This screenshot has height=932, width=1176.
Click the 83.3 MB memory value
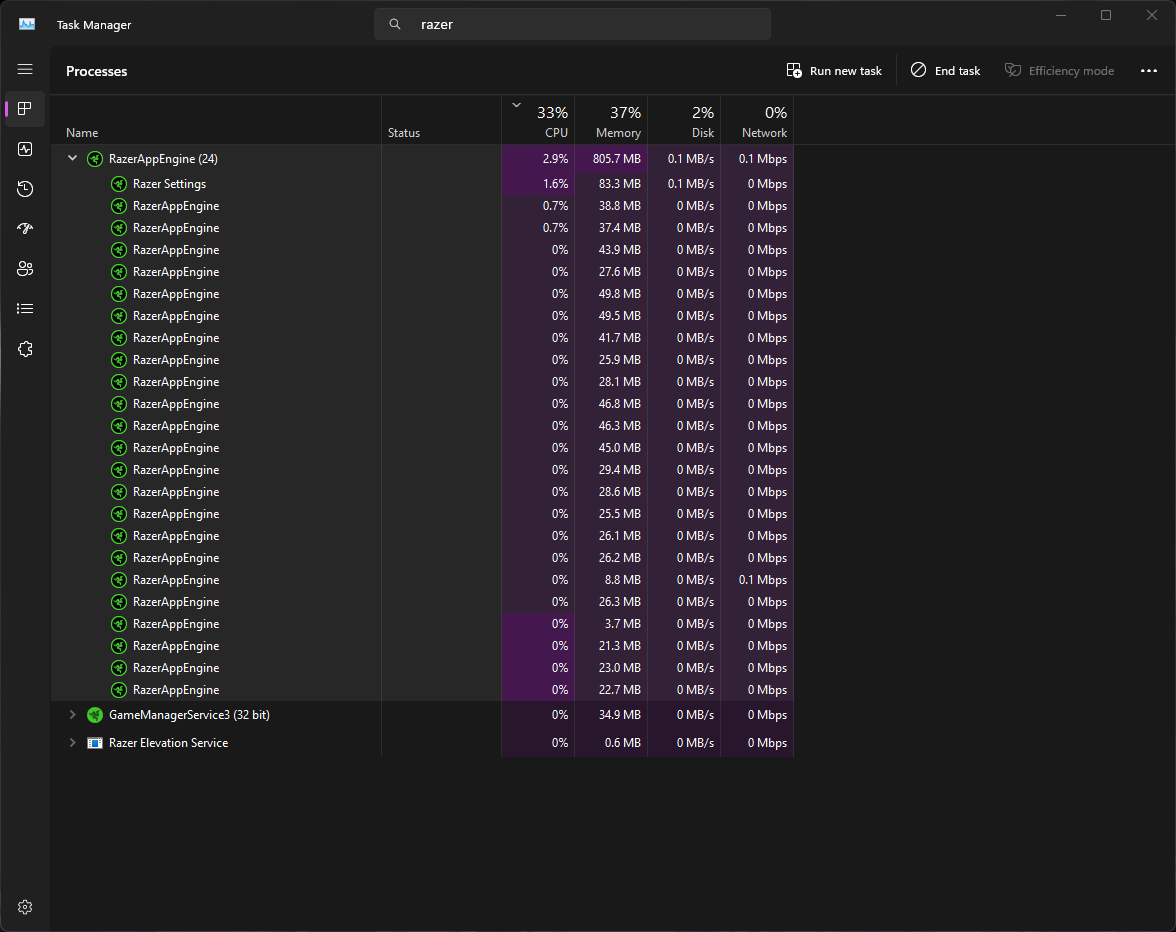click(620, 184)
